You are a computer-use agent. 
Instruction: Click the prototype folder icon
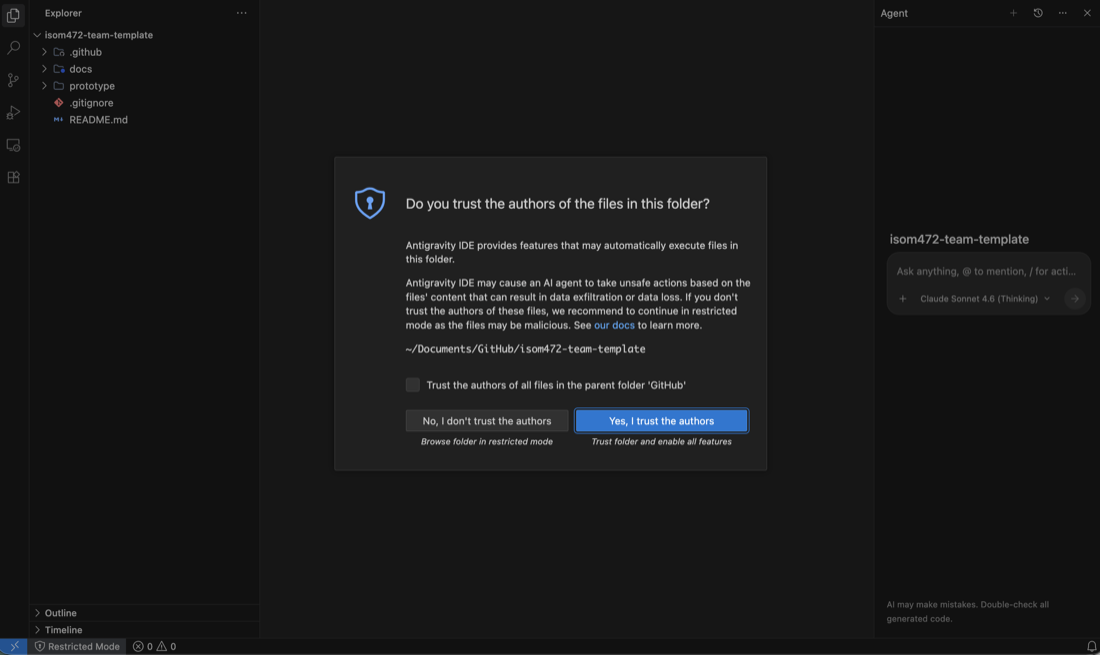(x=59, y=86)
